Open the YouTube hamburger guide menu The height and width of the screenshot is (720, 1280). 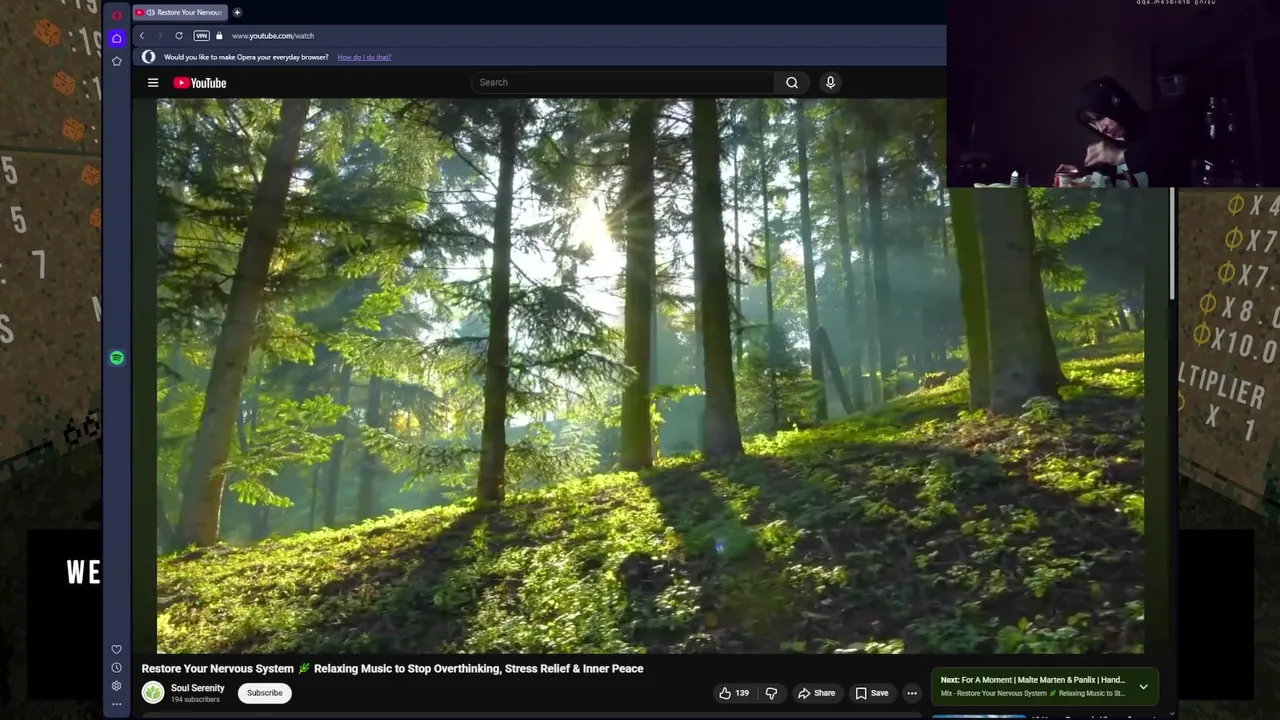(153, 83)
